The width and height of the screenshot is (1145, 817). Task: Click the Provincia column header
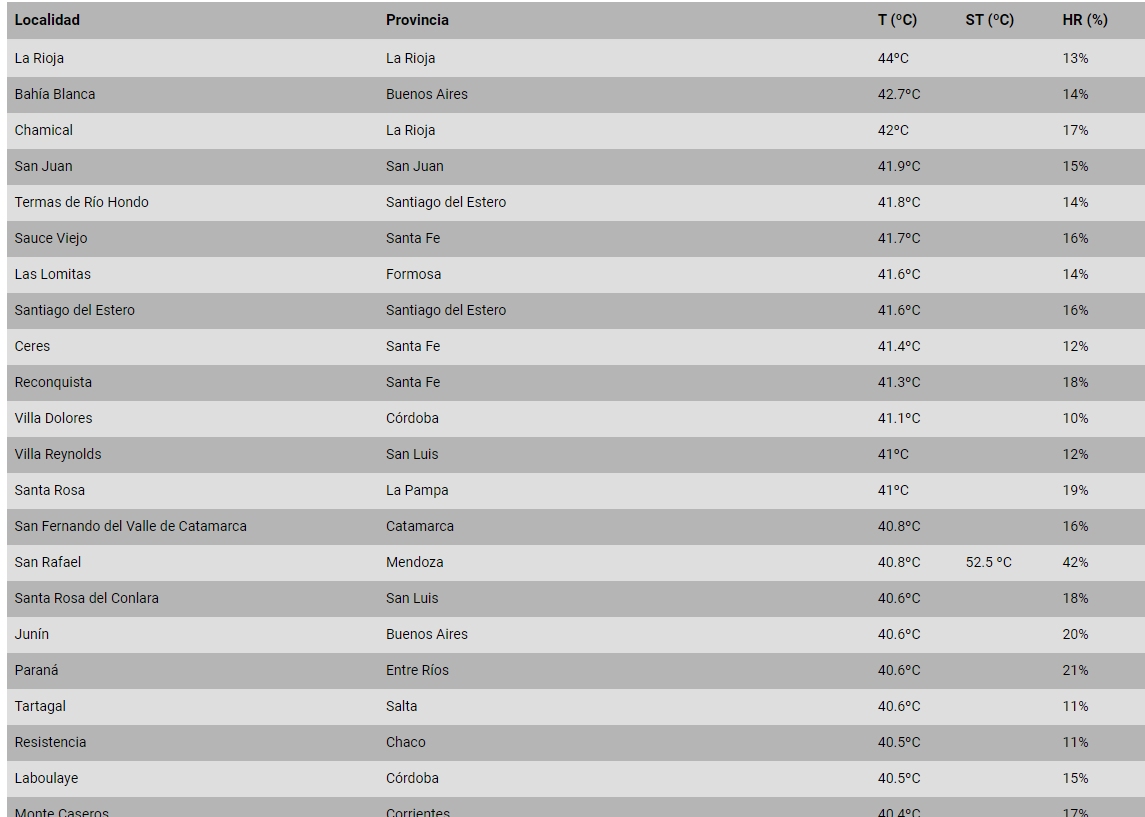pos(417,20)
